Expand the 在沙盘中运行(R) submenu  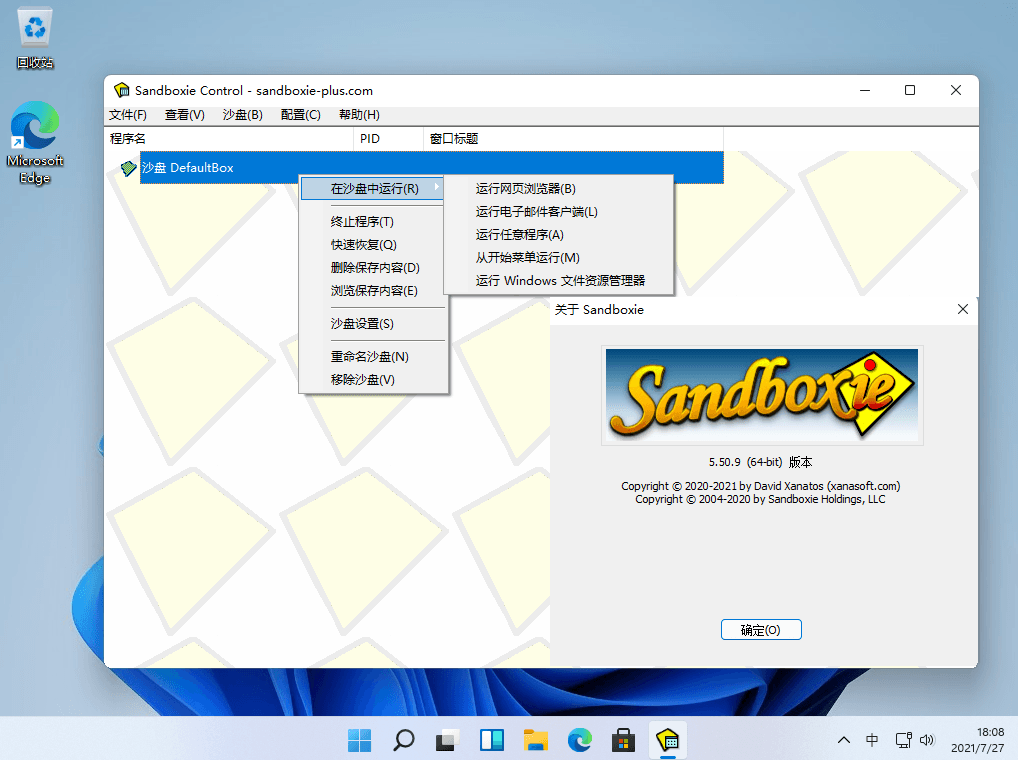[373, 189]
